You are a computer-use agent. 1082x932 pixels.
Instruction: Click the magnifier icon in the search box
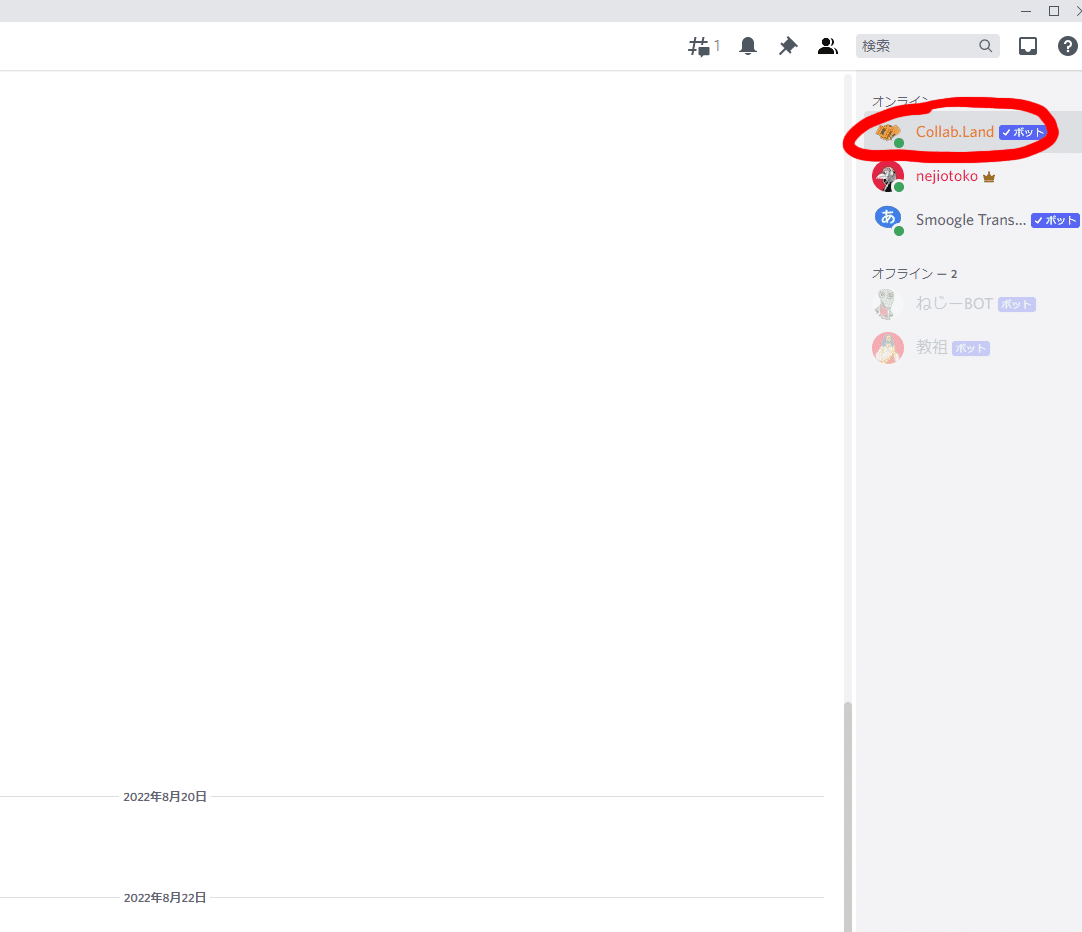pos(985,45)
